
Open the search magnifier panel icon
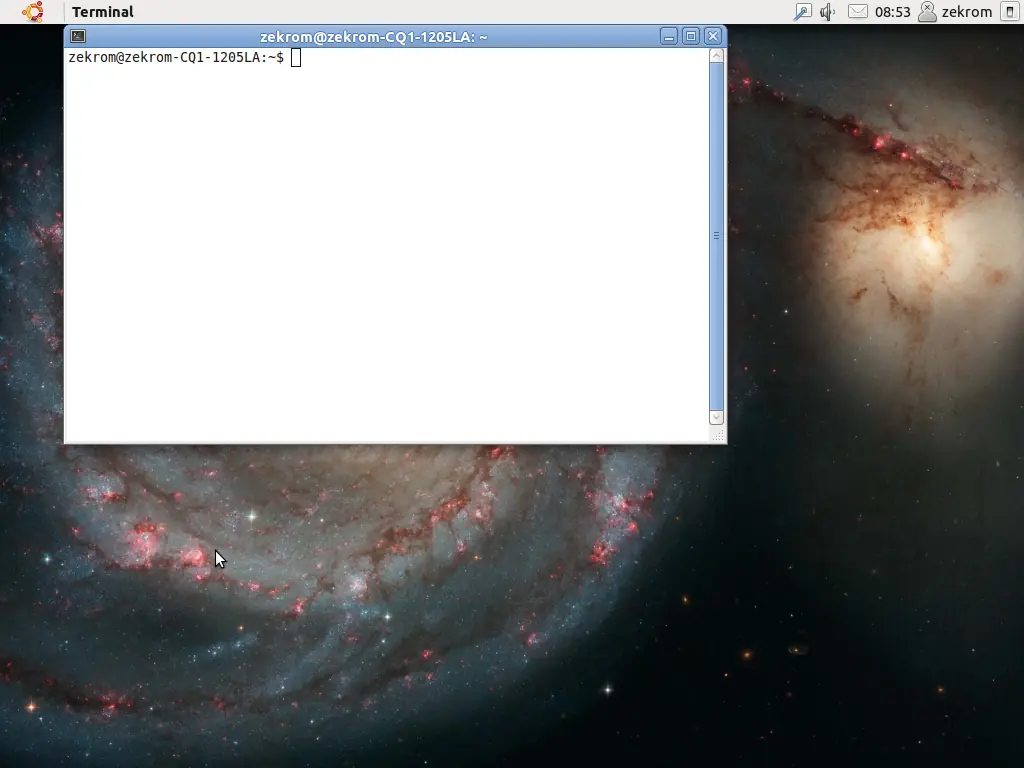pos(802,12)
